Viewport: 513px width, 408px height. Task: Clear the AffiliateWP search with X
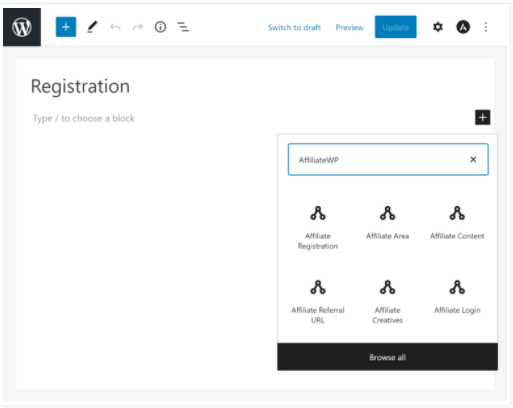(473, 160)
